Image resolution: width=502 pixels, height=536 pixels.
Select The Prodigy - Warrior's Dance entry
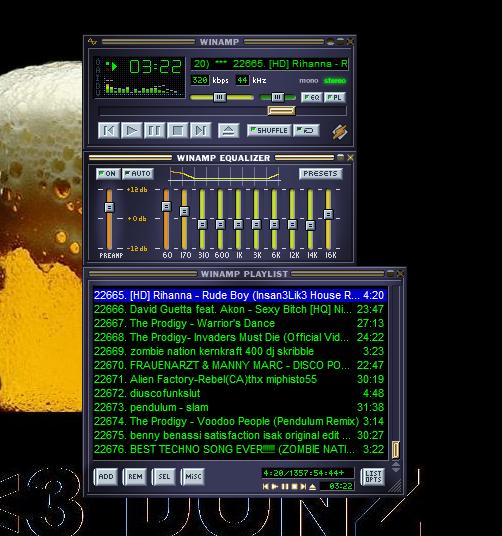(239, 323)
